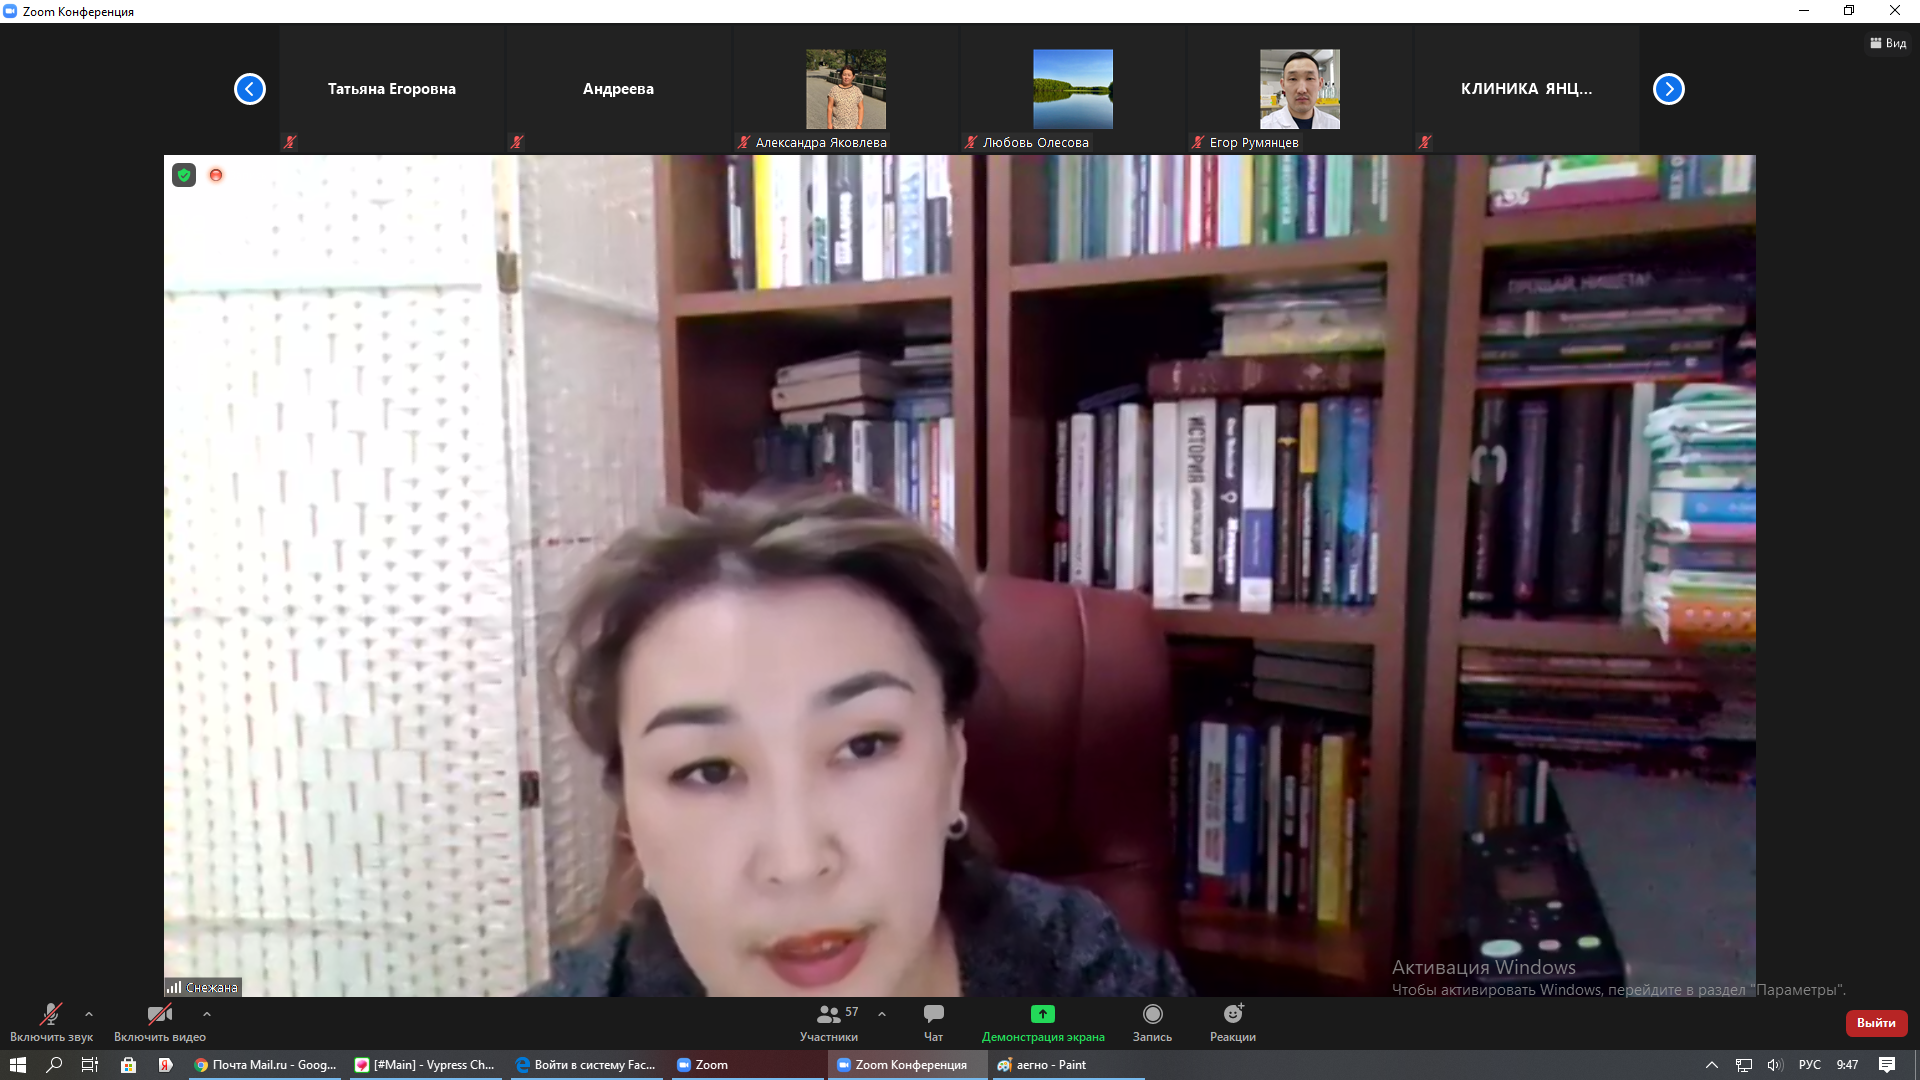Open the Чат chat panel
1920x1080 pixels.
[x=933, y=1023]
